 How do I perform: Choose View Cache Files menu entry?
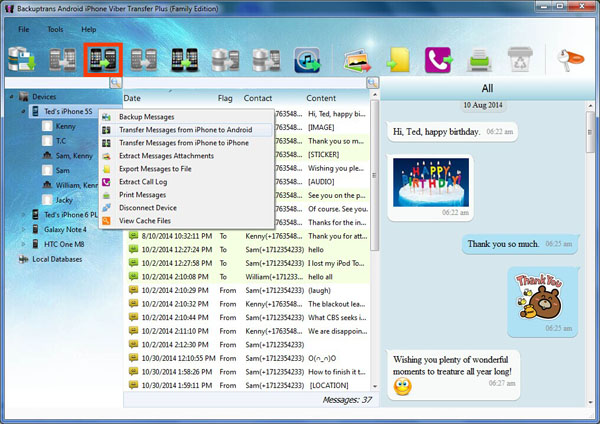[186, 221]
